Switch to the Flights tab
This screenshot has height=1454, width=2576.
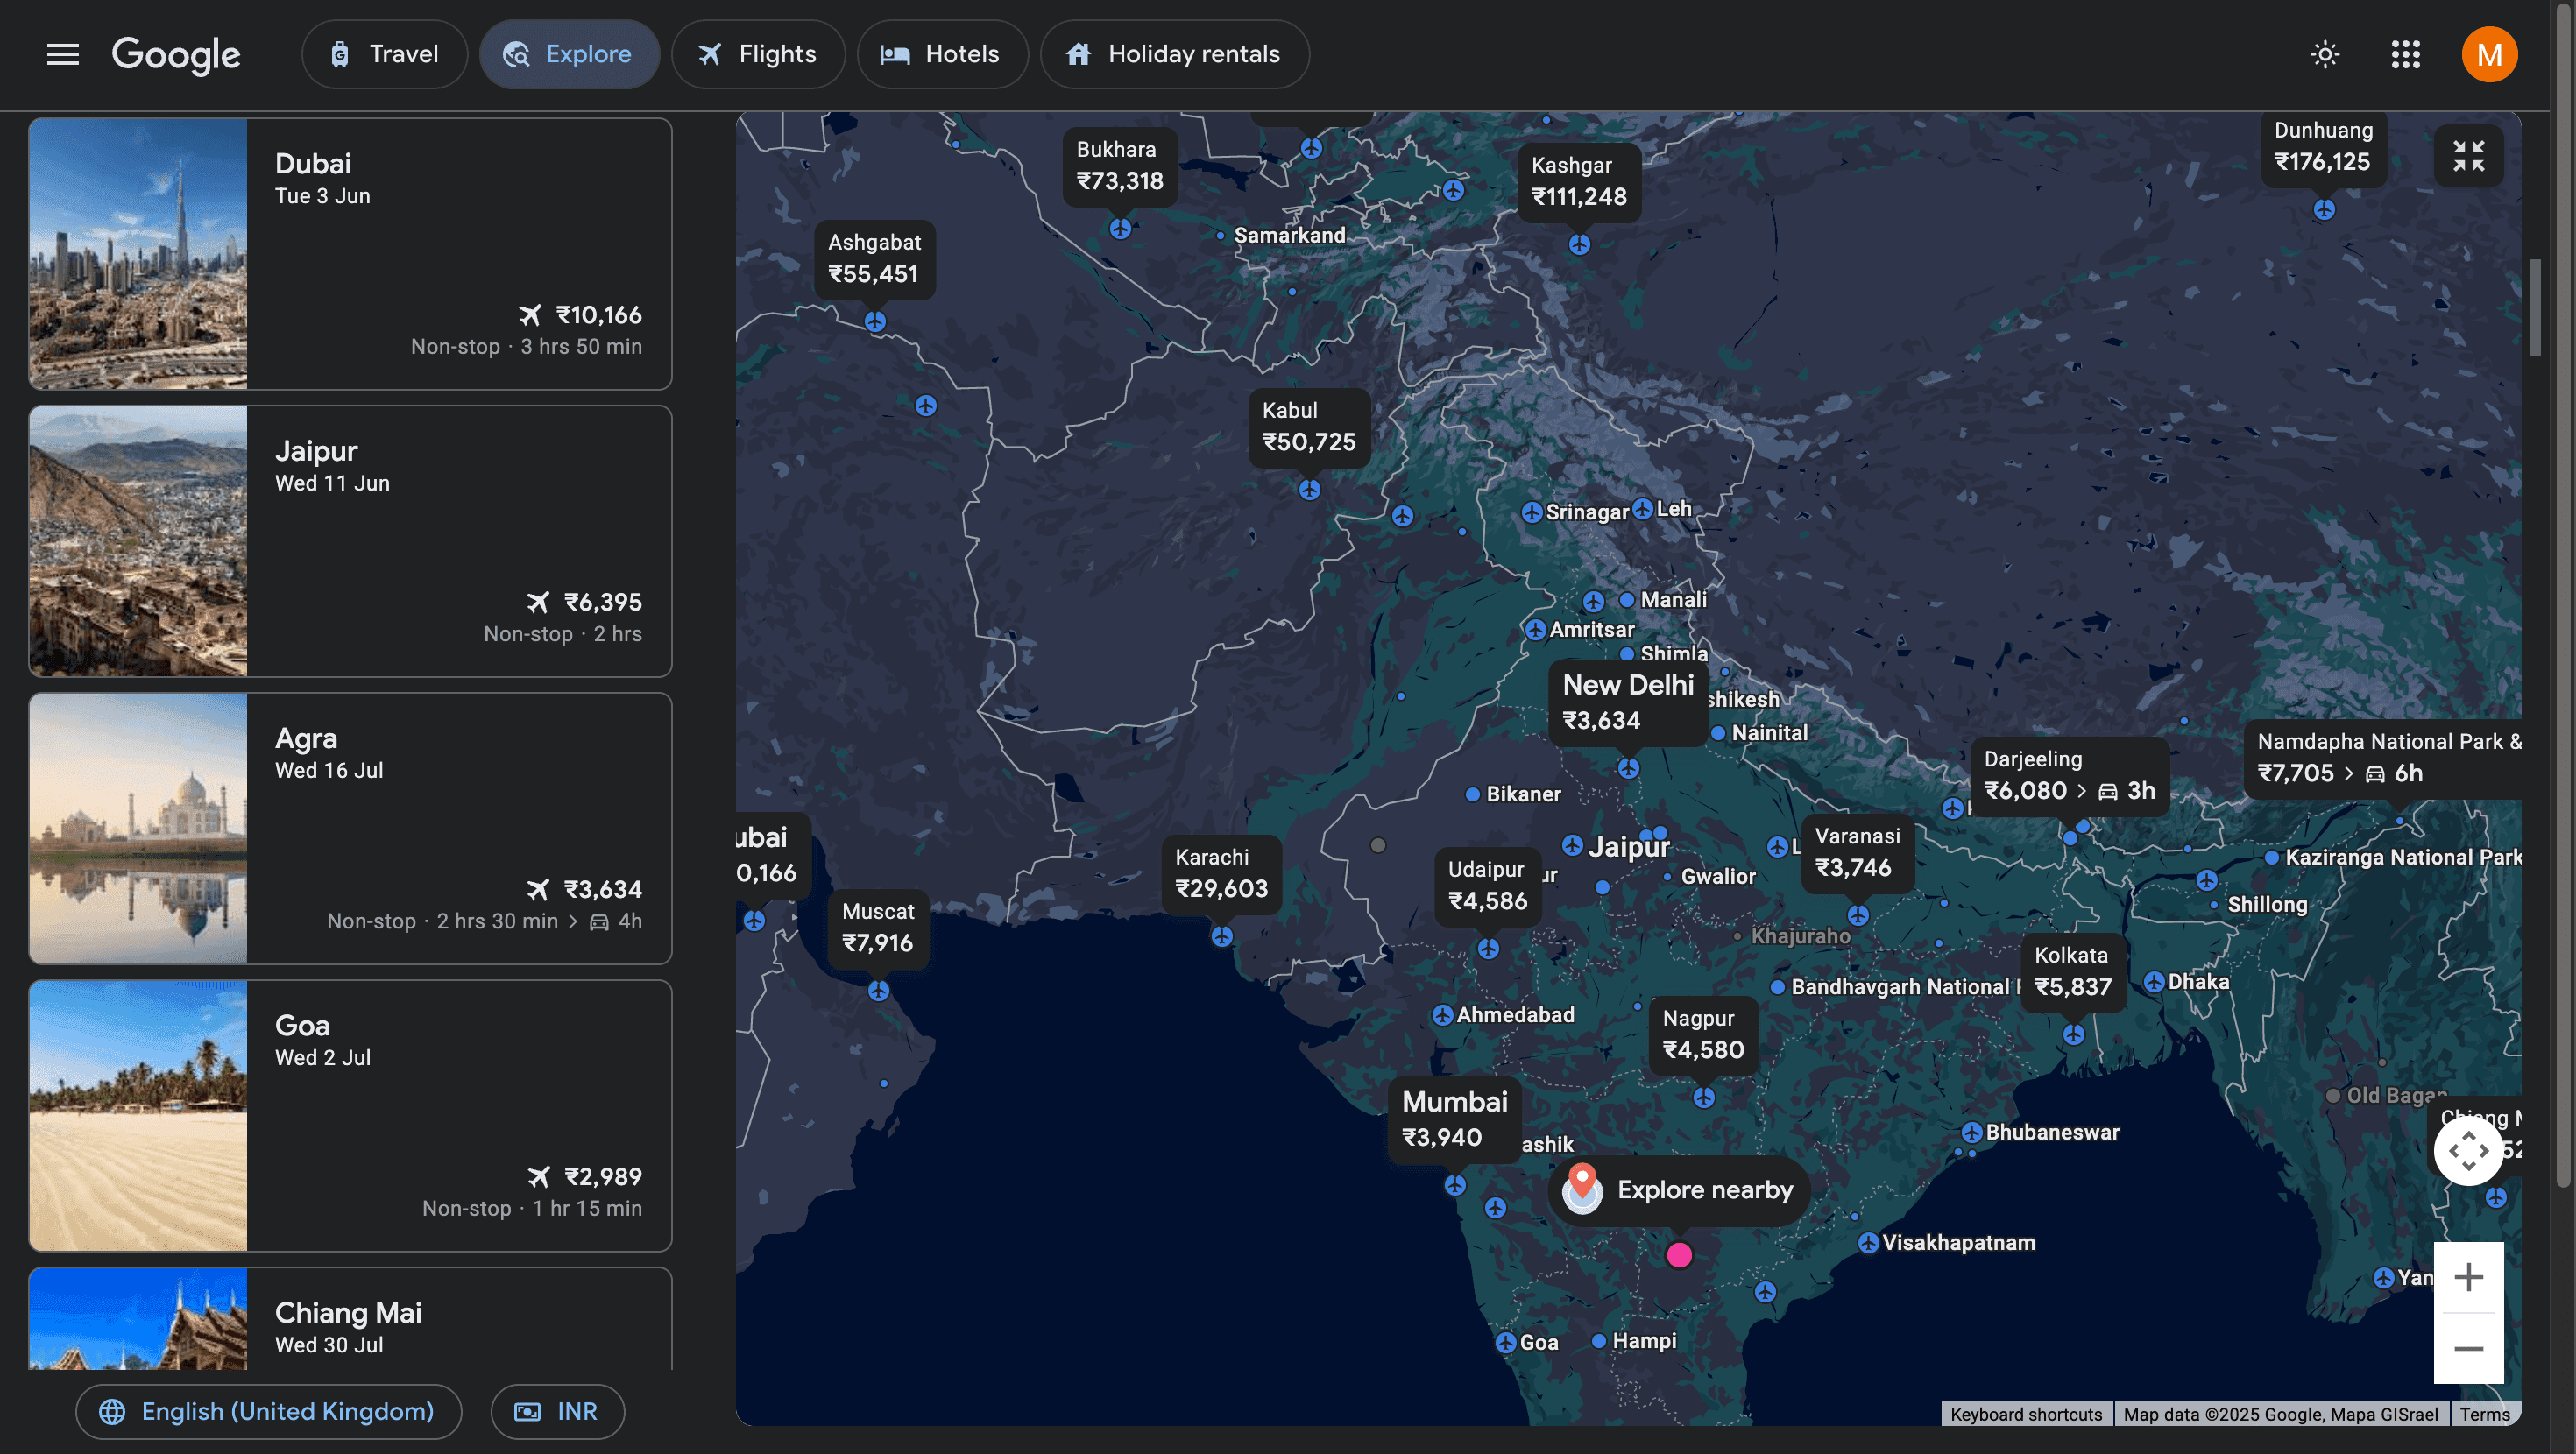tap(757, 54)
